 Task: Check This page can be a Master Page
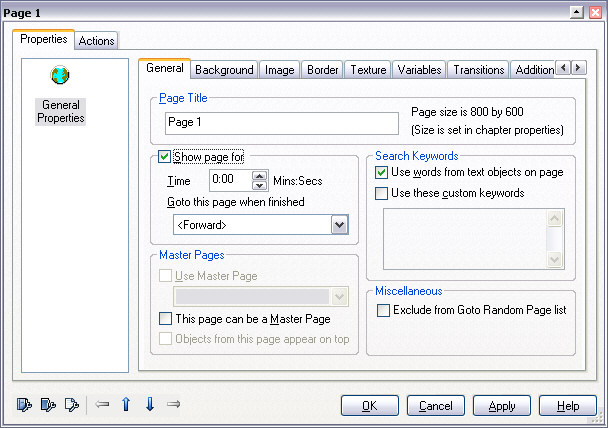pos(166,319)
